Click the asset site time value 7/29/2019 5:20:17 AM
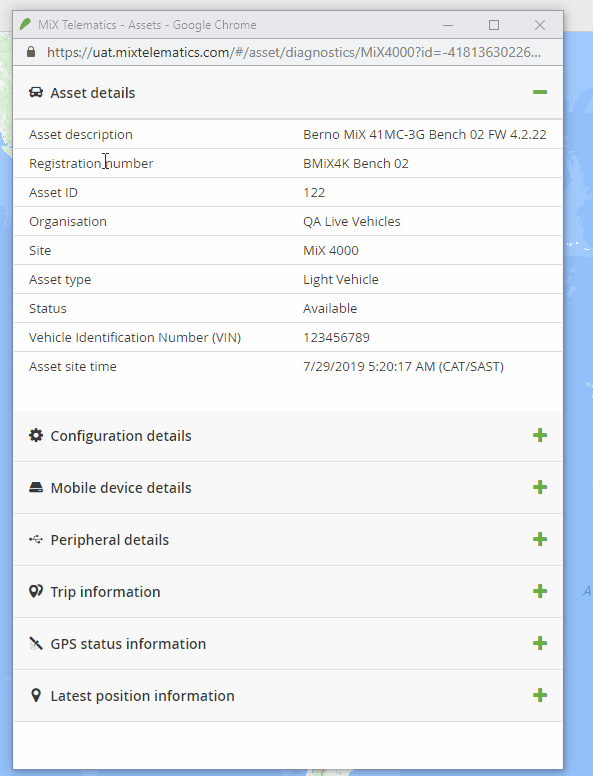Viewport: 593px width, 776px height. tap(403, 367)
